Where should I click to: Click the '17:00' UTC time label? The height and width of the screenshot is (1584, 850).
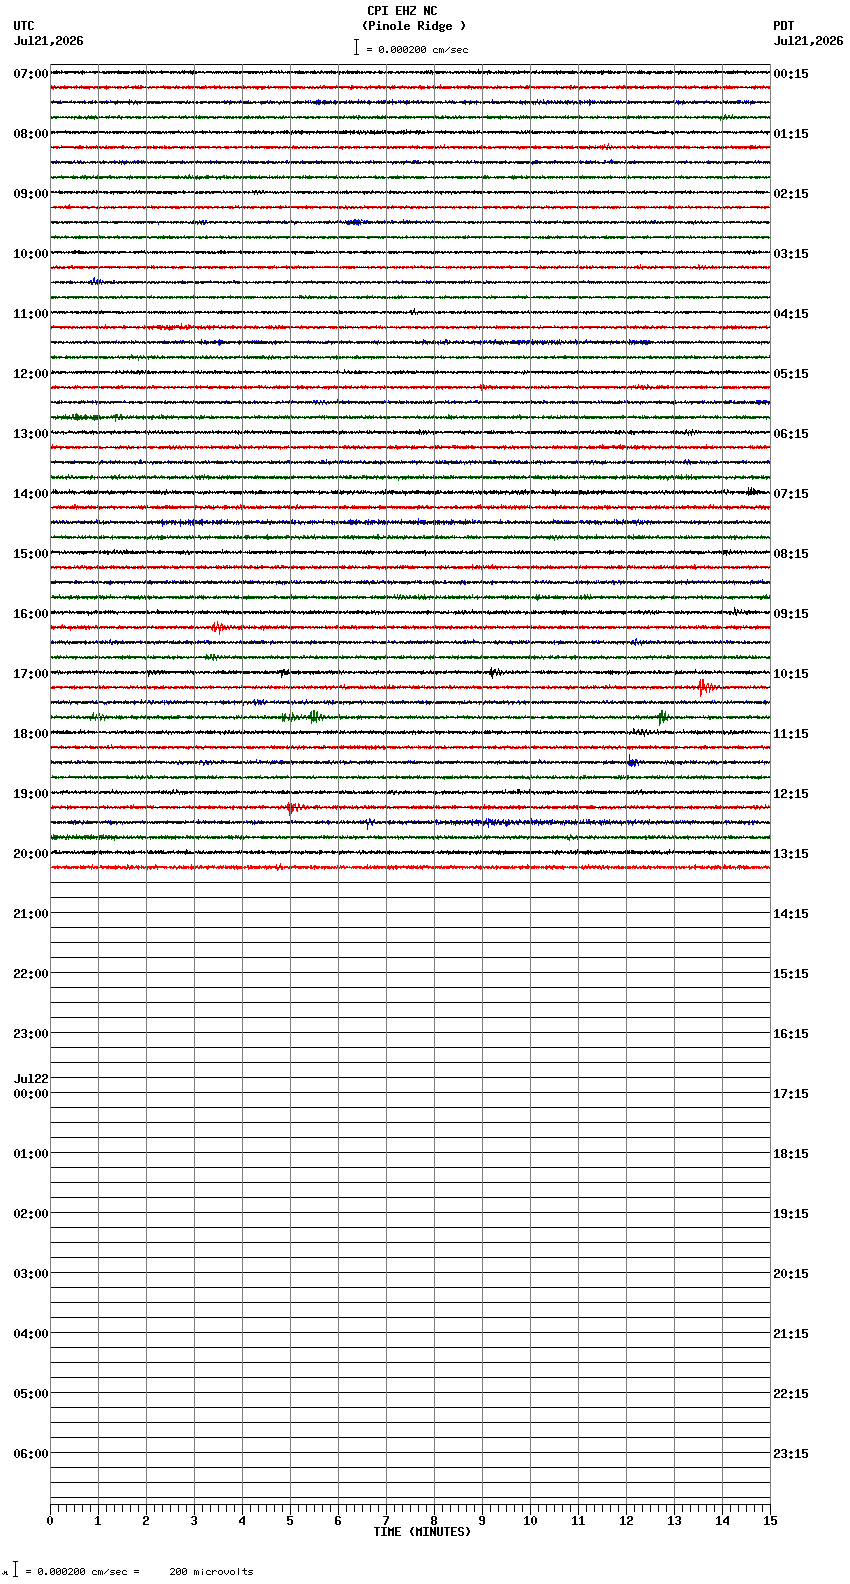31,674
